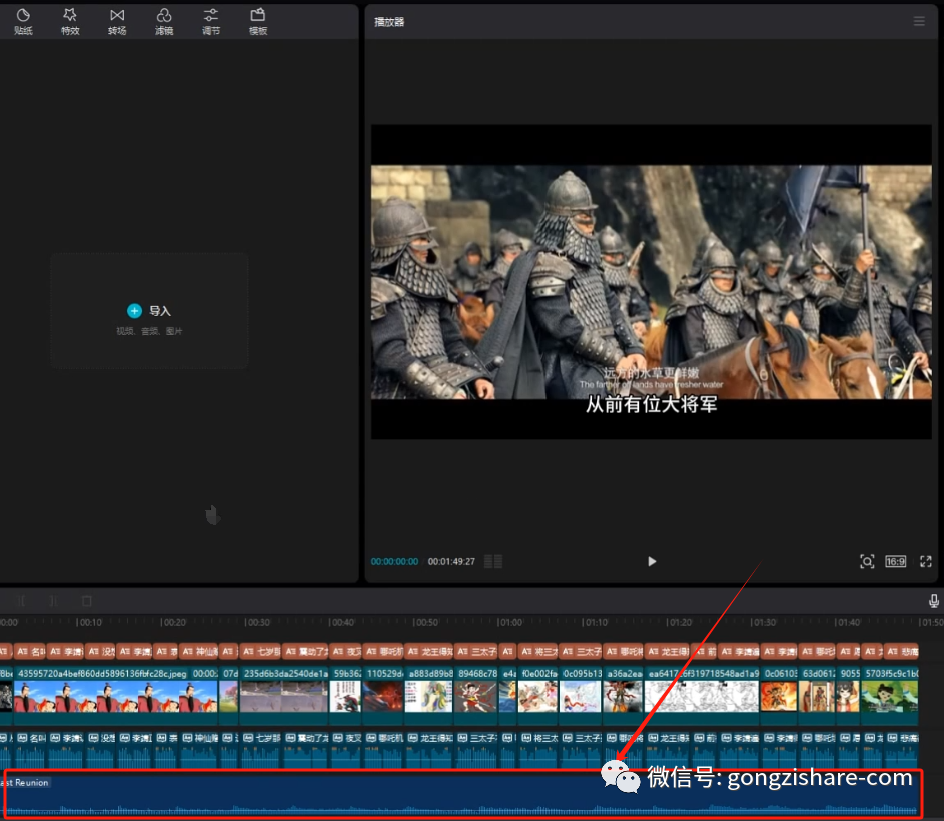Viewport: 944px width, 821px height.
Task: Click the 01:00 mark on timeline ruler
Action: click(511, 622)
